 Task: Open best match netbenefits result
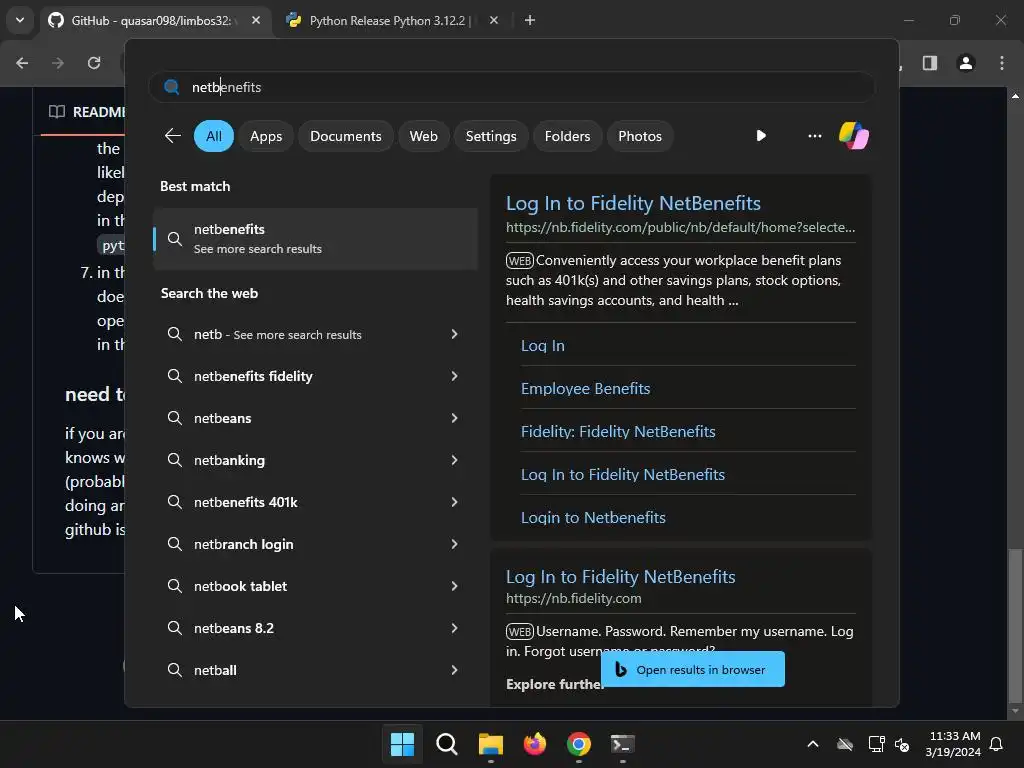point(315,238)
